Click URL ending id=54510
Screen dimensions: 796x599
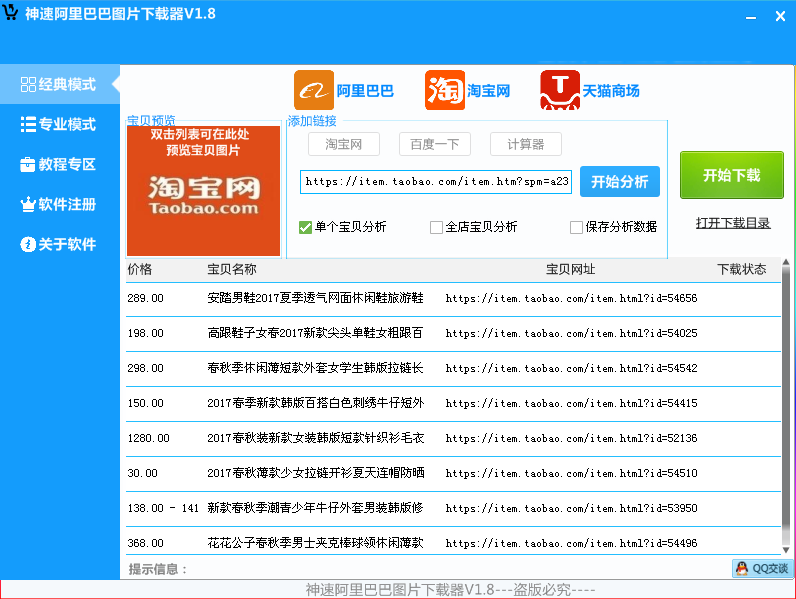click(572, 474)
